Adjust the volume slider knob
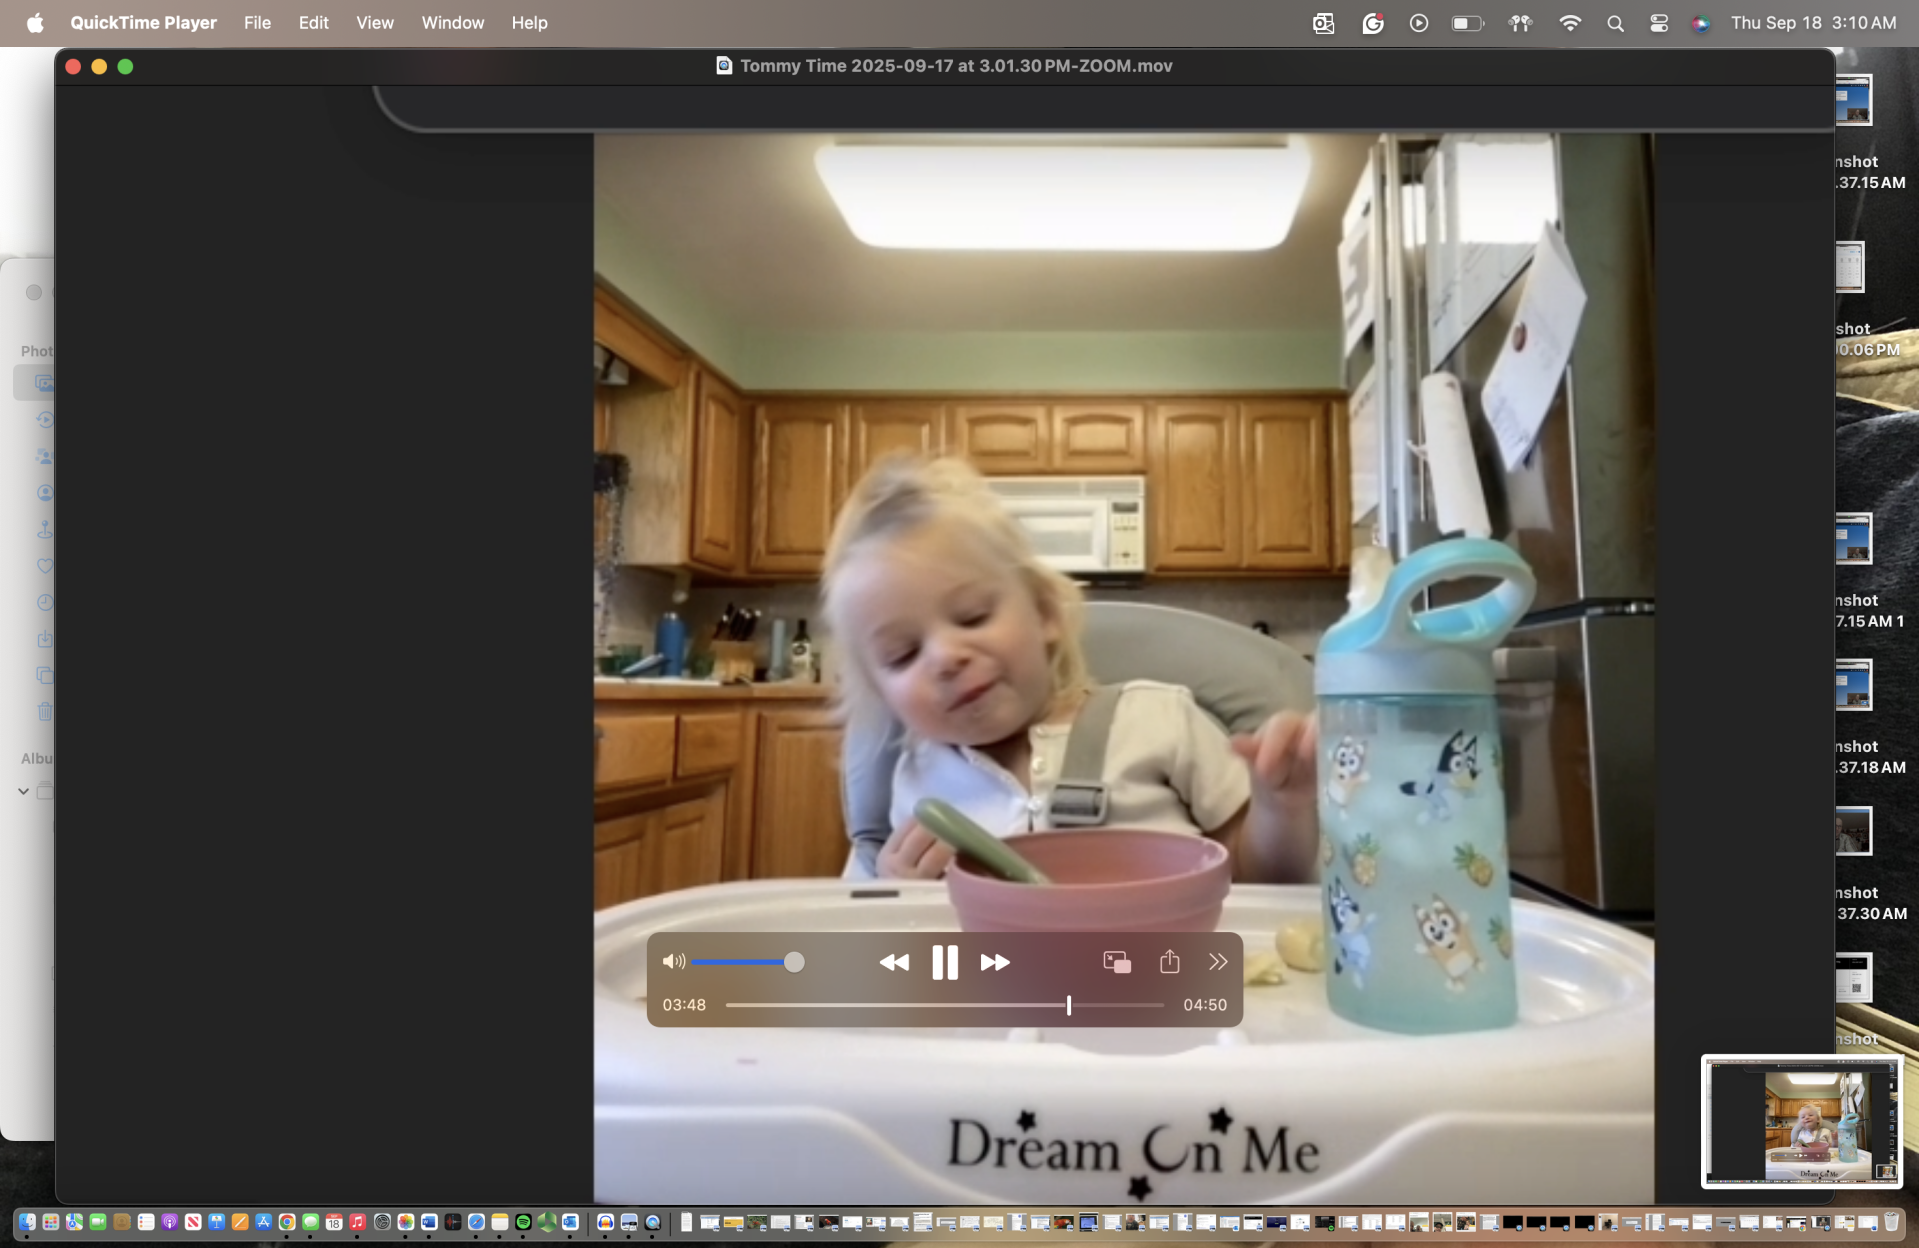Viewport: 1919px width, 1248px height. tap(794, 962)
